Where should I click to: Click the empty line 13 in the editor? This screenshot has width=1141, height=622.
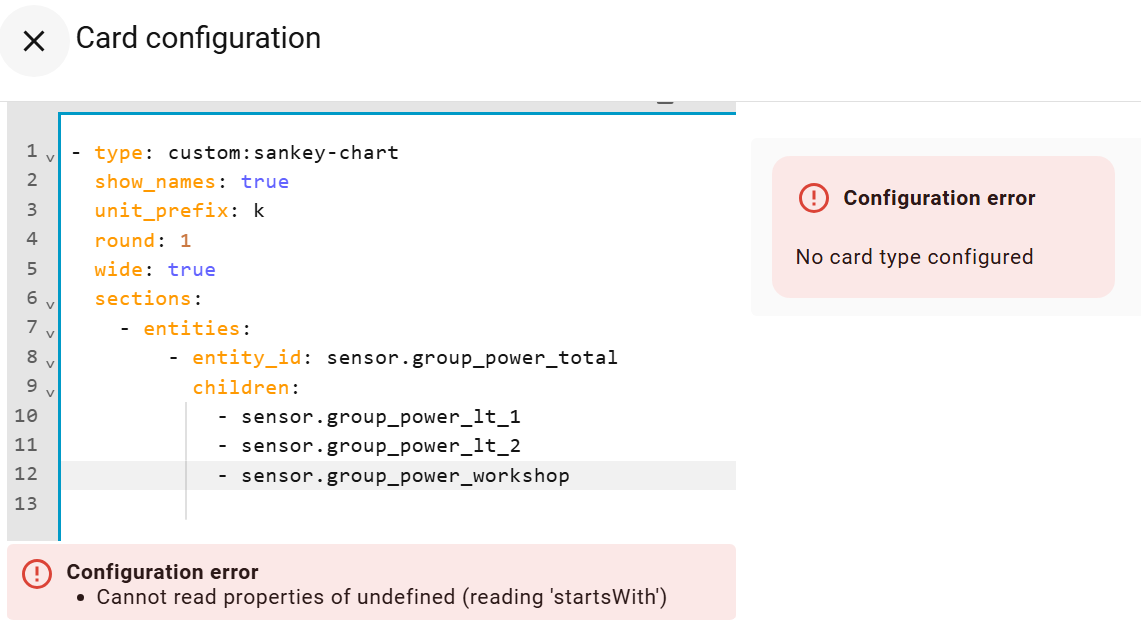pyautogui.click(x=400, y=505)
